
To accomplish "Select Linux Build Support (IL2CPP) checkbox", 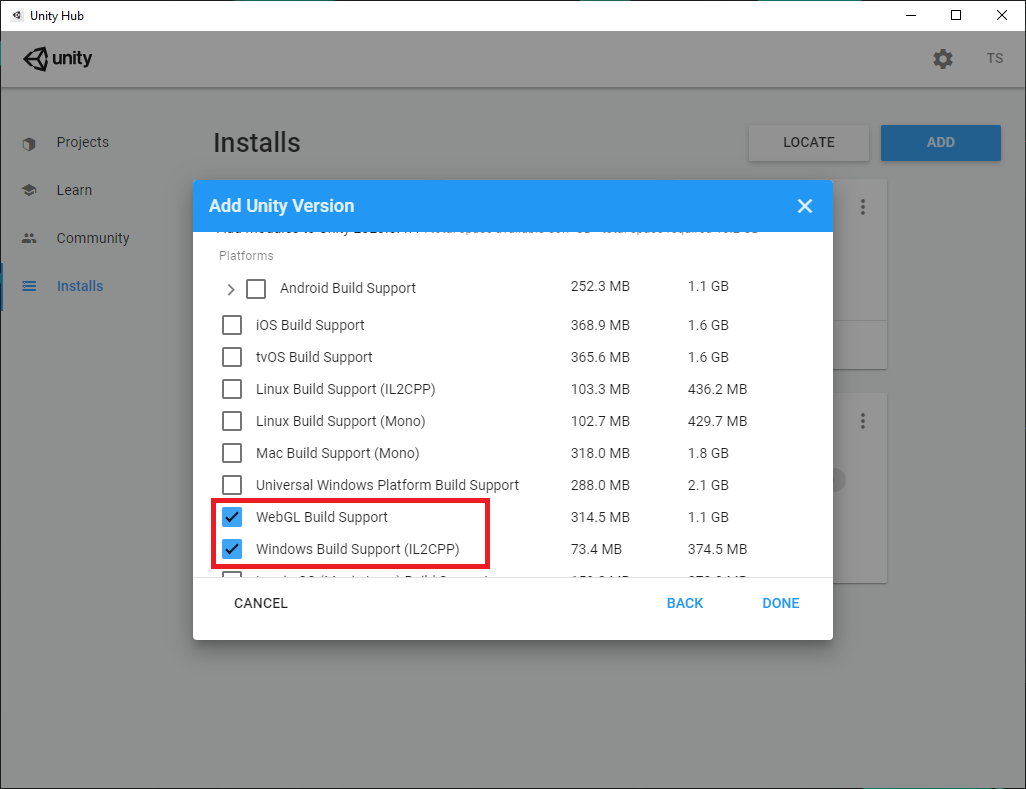I will 232,389.
